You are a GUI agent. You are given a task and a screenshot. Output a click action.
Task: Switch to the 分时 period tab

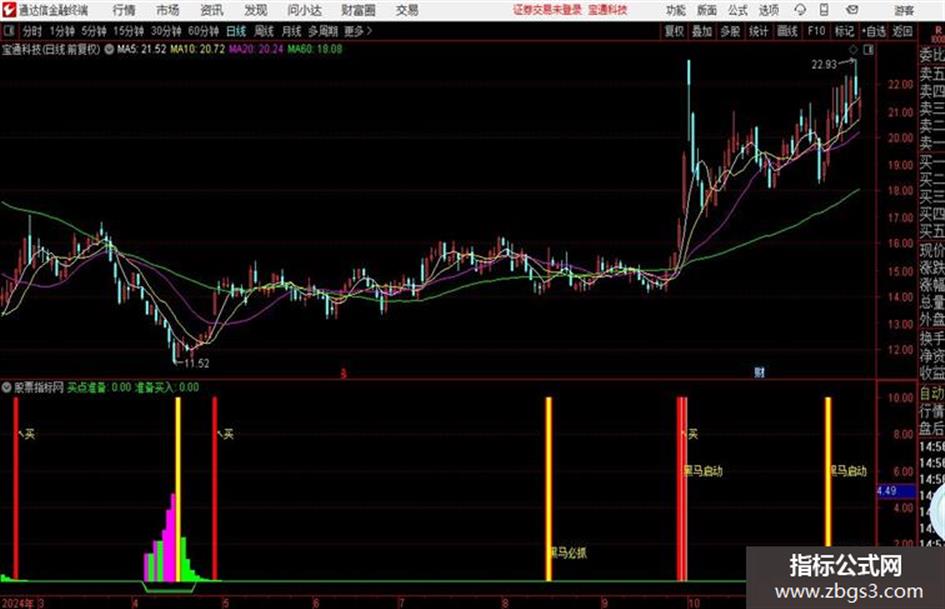[32, 31]
